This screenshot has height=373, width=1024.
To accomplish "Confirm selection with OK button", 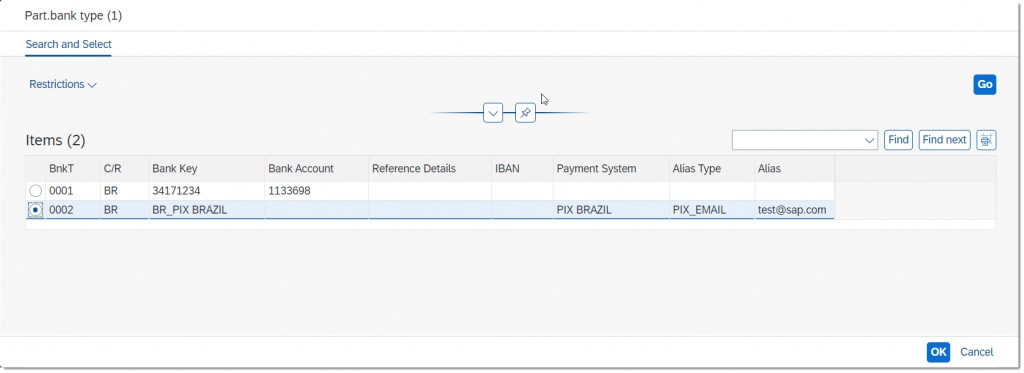I will point(938,352).
